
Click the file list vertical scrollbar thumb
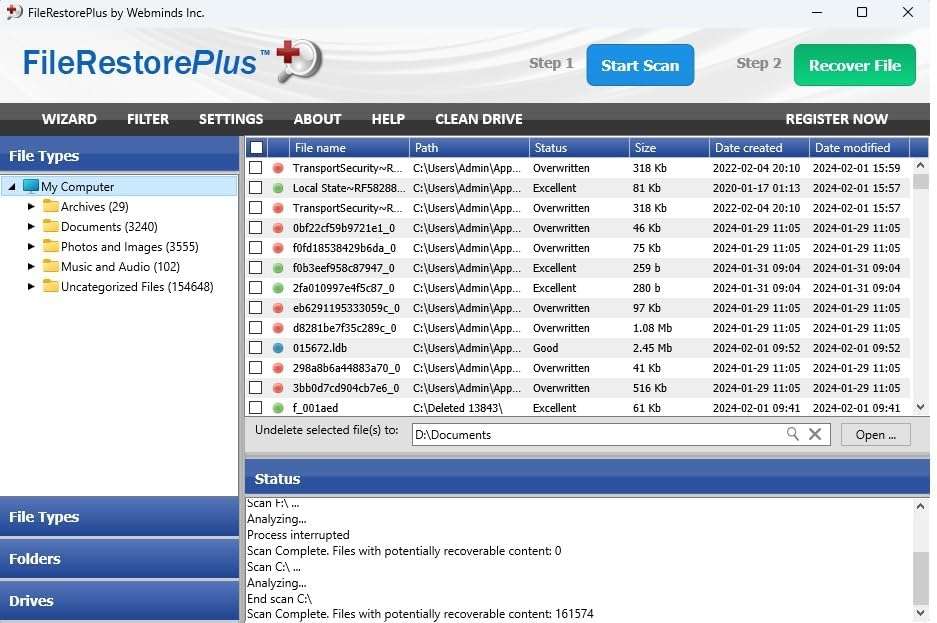pyautogui.click(x=921, y=180)
